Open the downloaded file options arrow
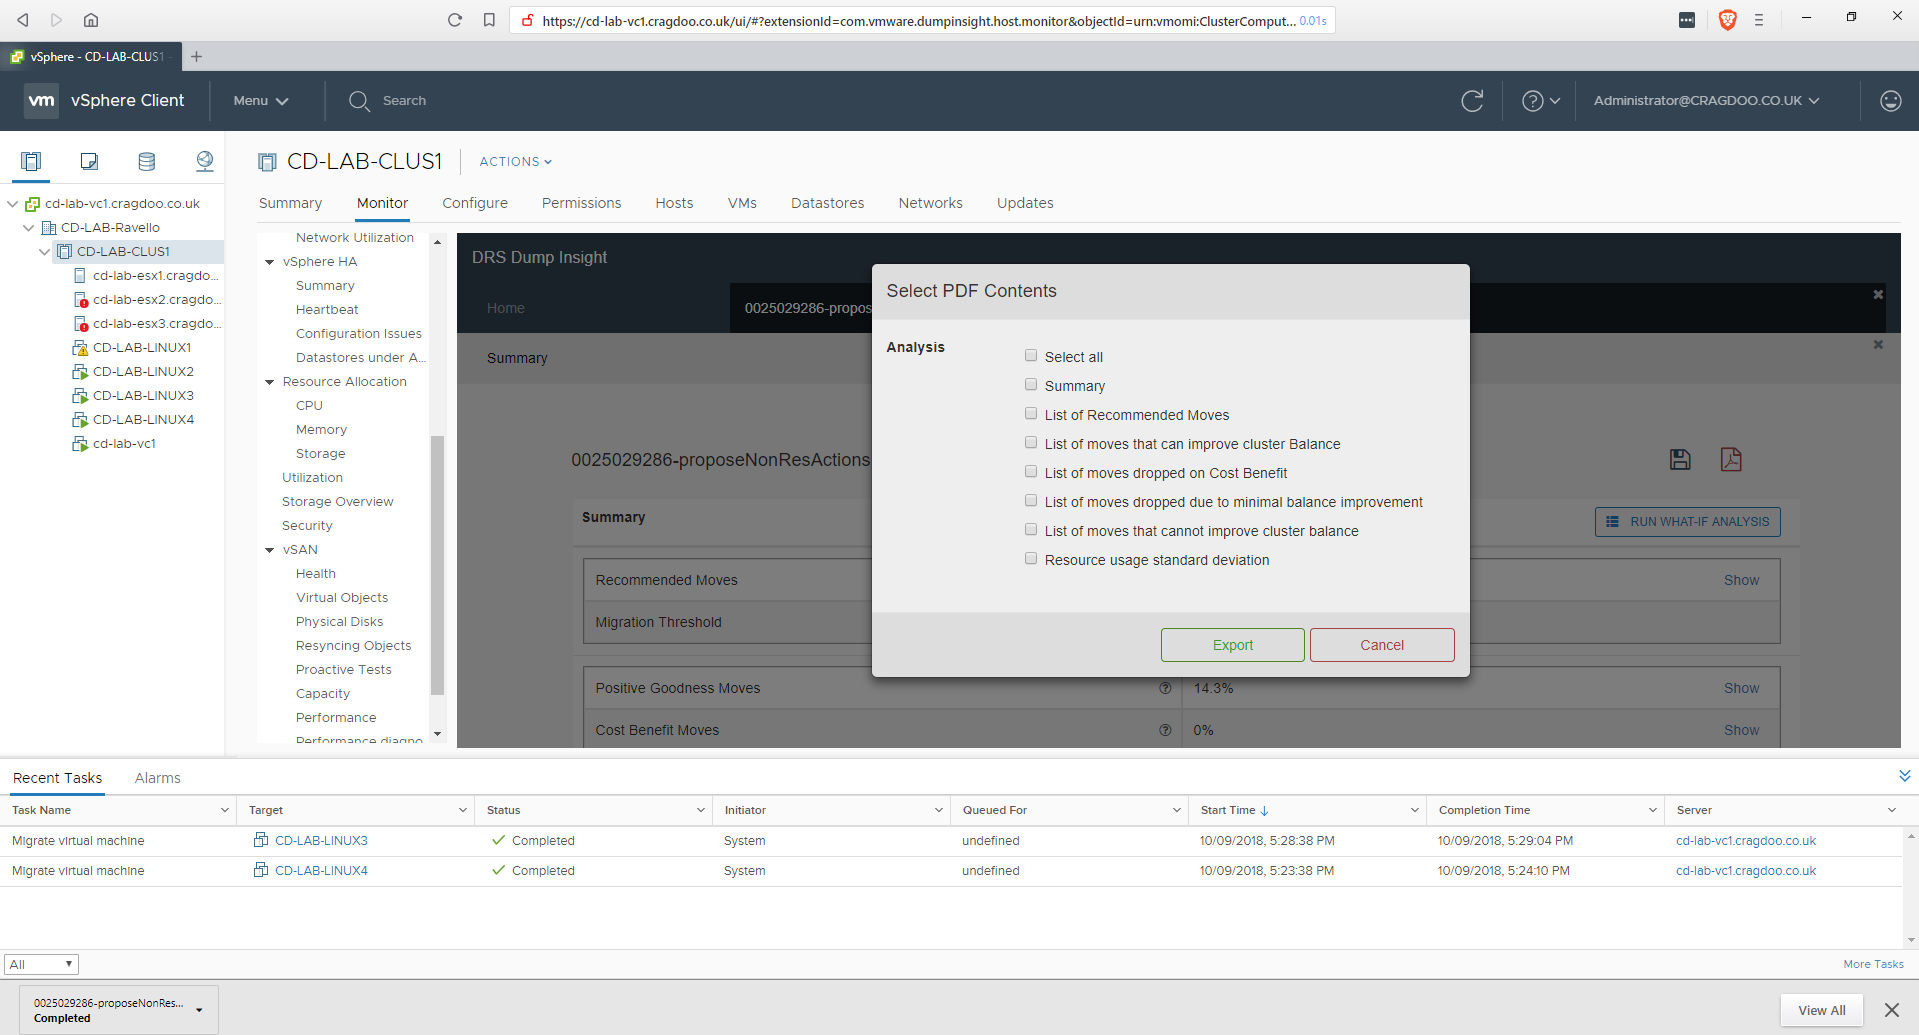 pyautogui.click(x=199, y=1010)
